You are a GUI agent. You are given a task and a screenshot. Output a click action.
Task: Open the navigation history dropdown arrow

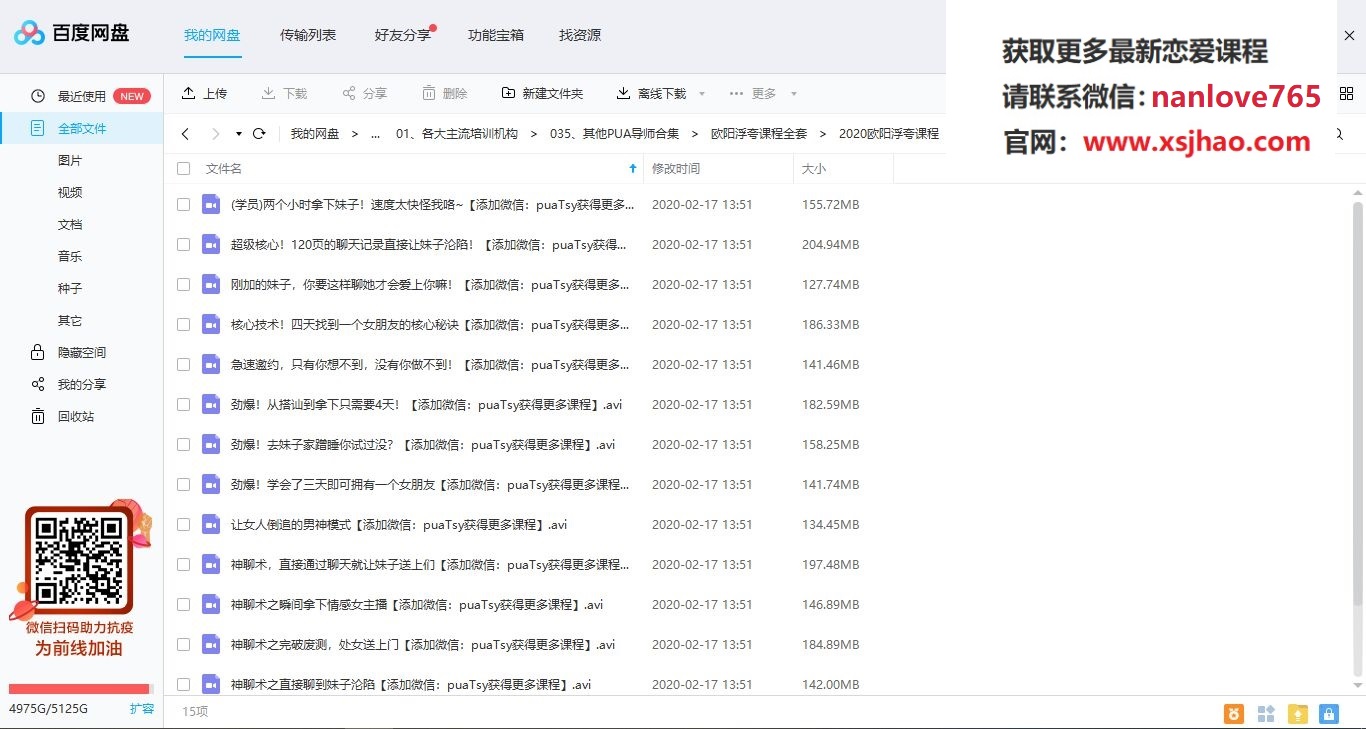239,133
